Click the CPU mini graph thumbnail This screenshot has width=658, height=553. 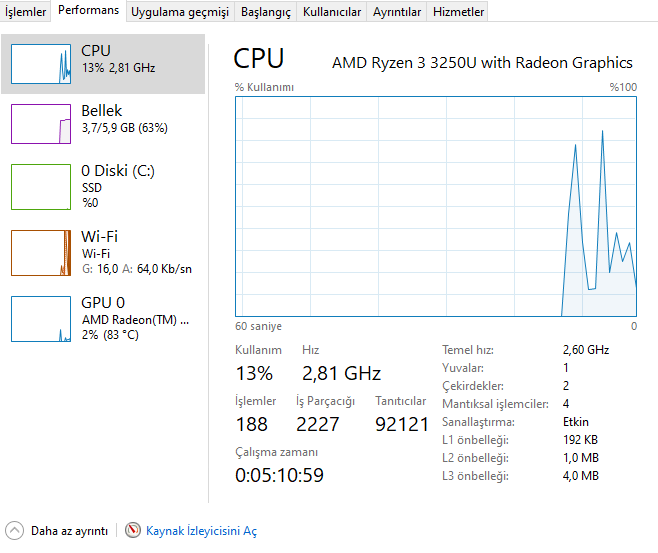[41, 63]
